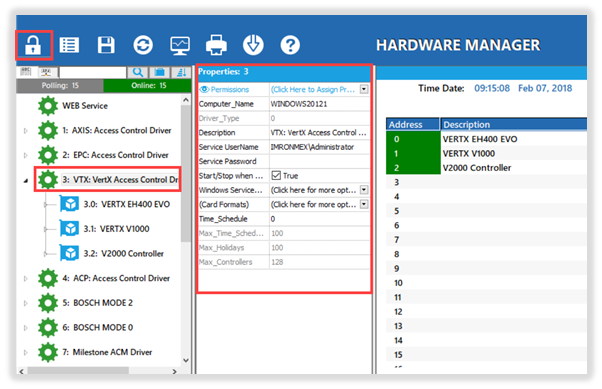
Task: Click the Properties: 3 panel header
Action: click(x=284, y=72)
